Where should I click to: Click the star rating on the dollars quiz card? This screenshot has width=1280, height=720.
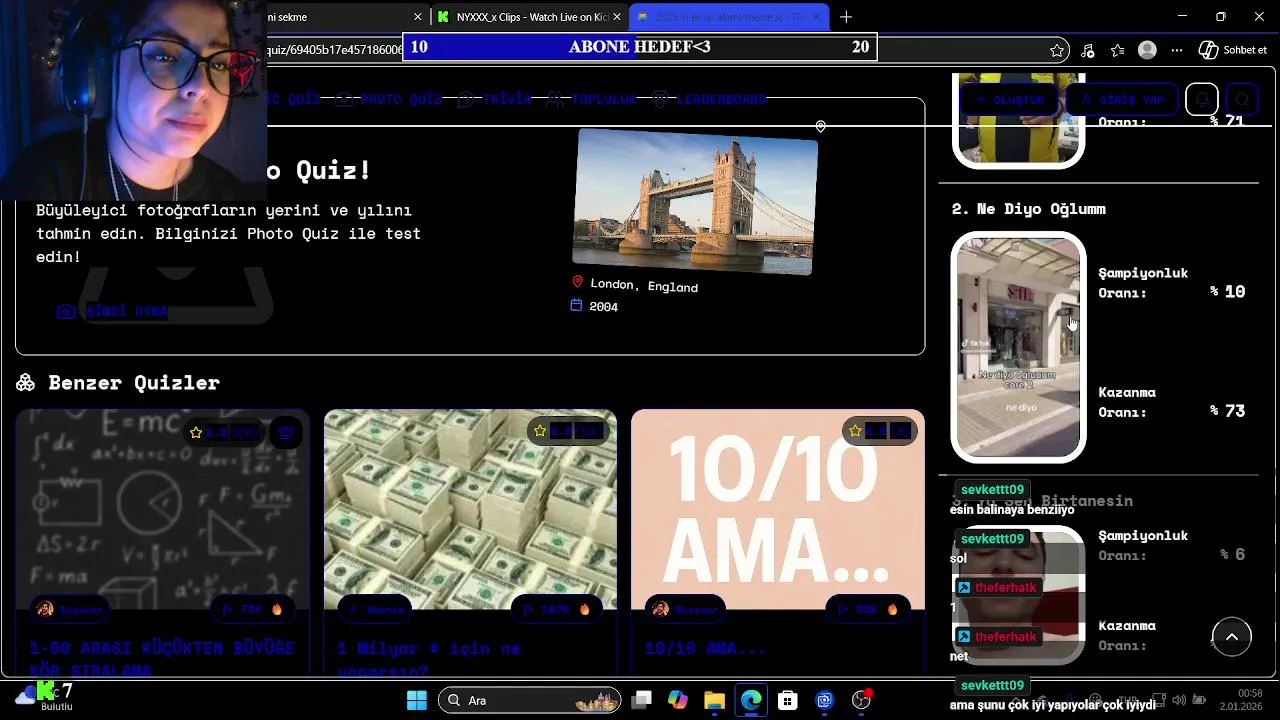tap(567, 431)
